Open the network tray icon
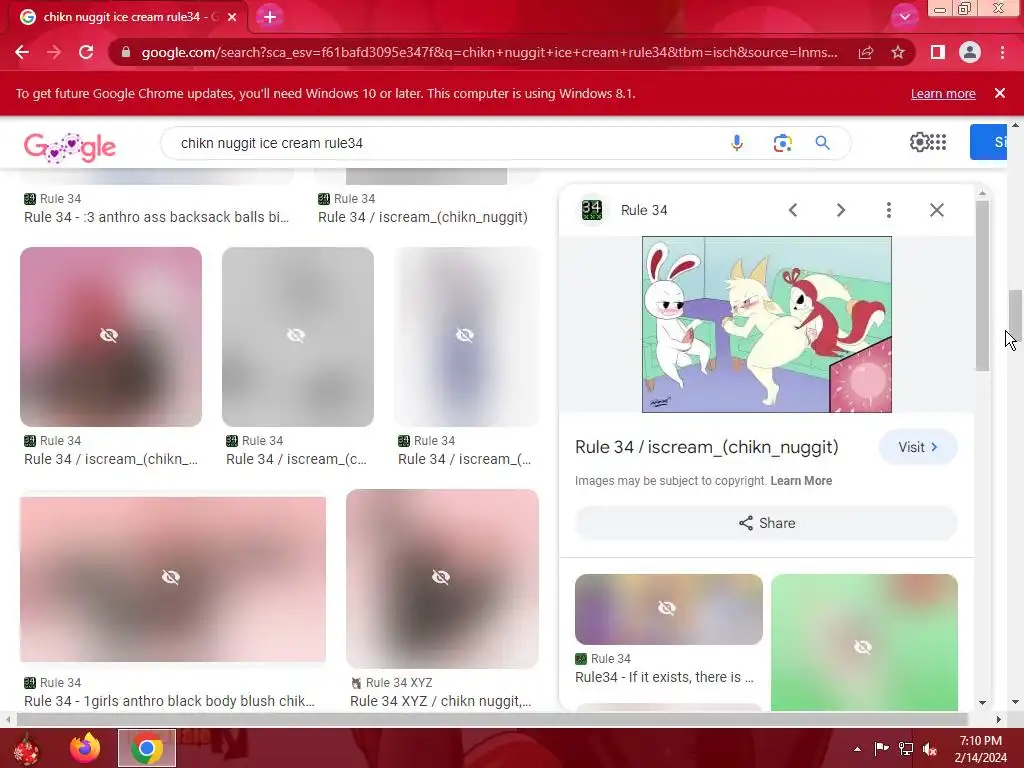The height and width of the screenshot is (768, 1024). [906, 749]
